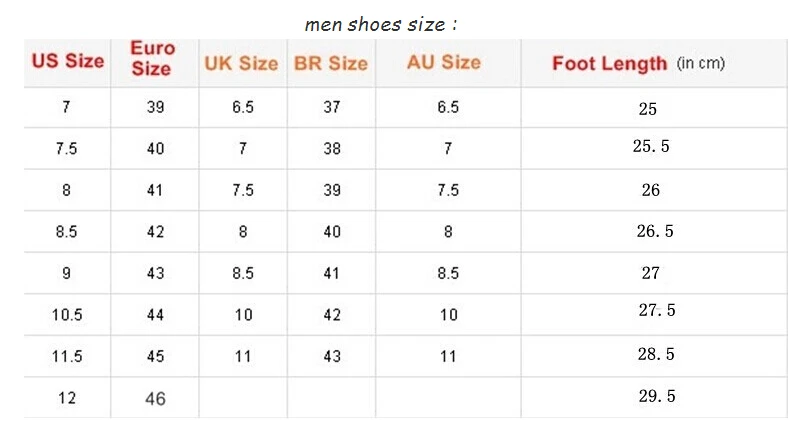
Task: Select foot length 28.5 cell
Action: click(x=656, y=355)
